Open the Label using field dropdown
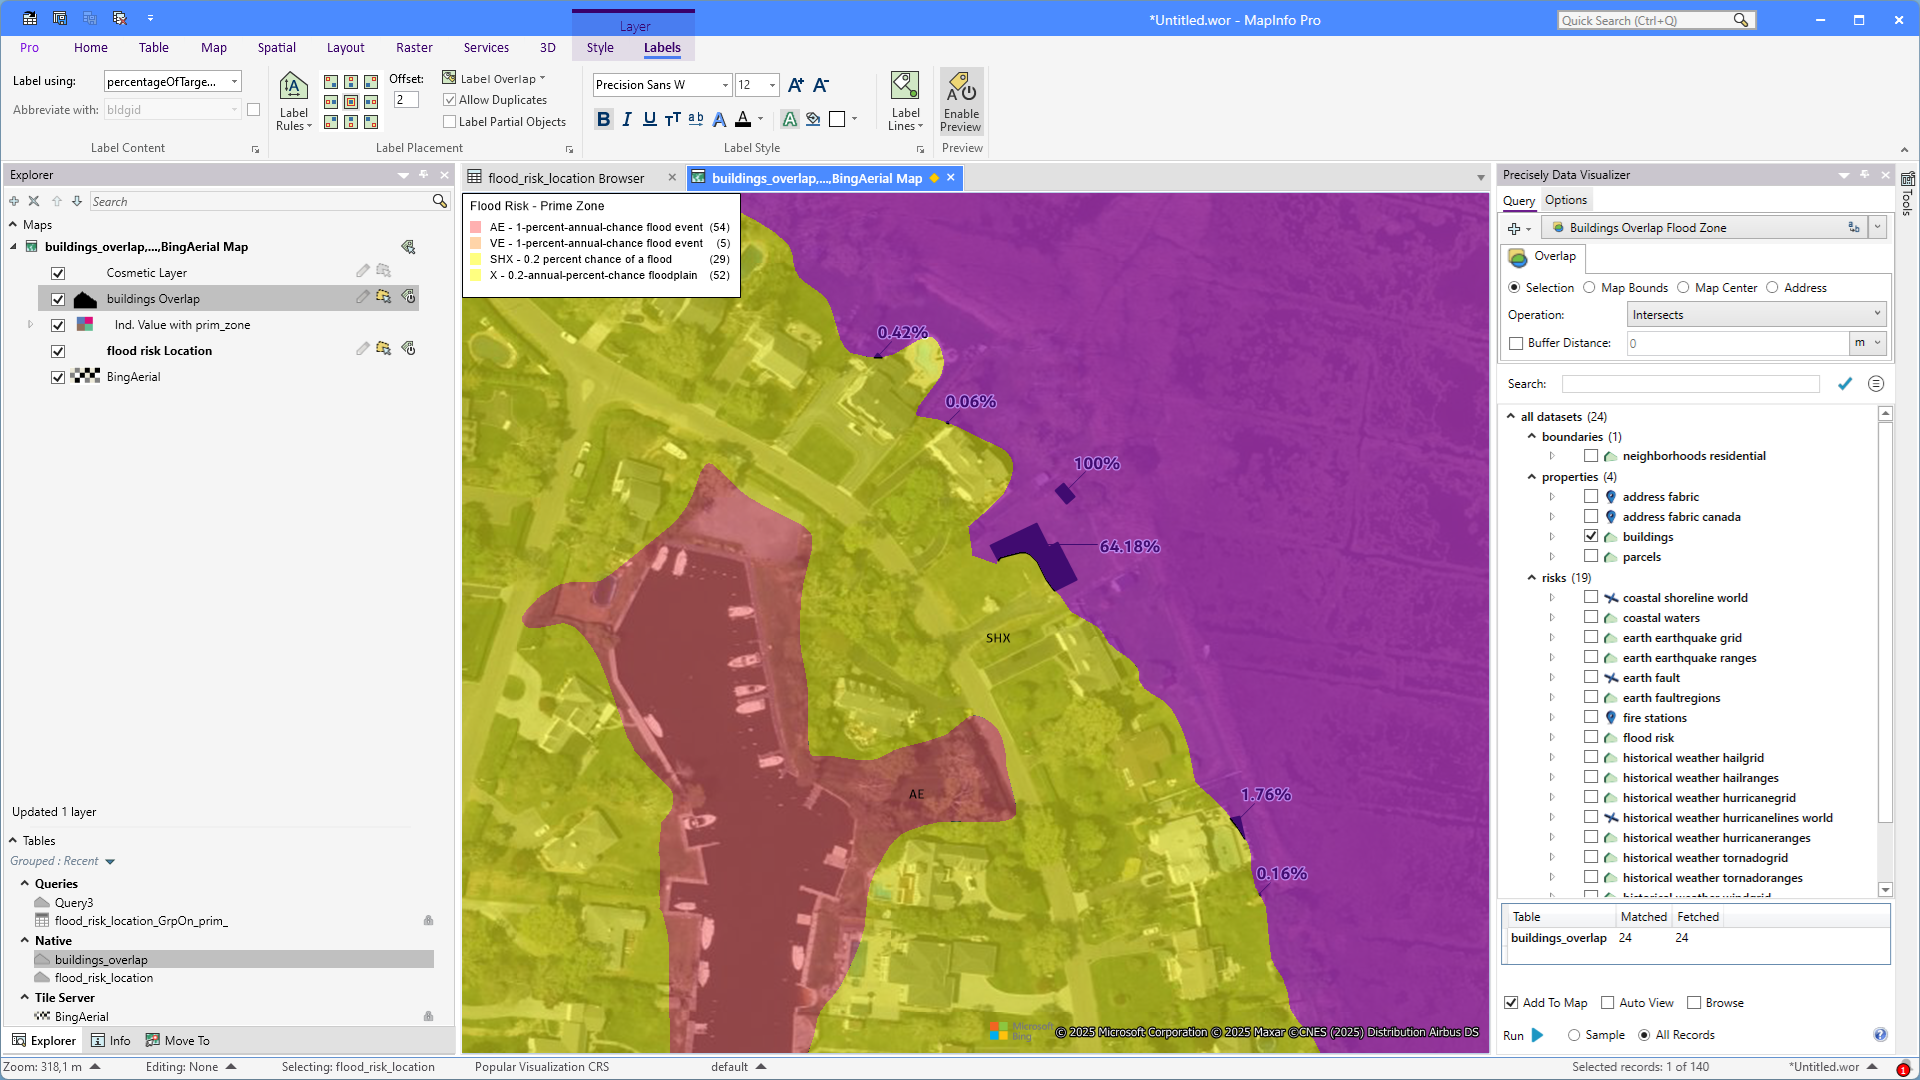Viewport: 1920px width, 1080px height. pyautogui.click(x=235, y=82)
